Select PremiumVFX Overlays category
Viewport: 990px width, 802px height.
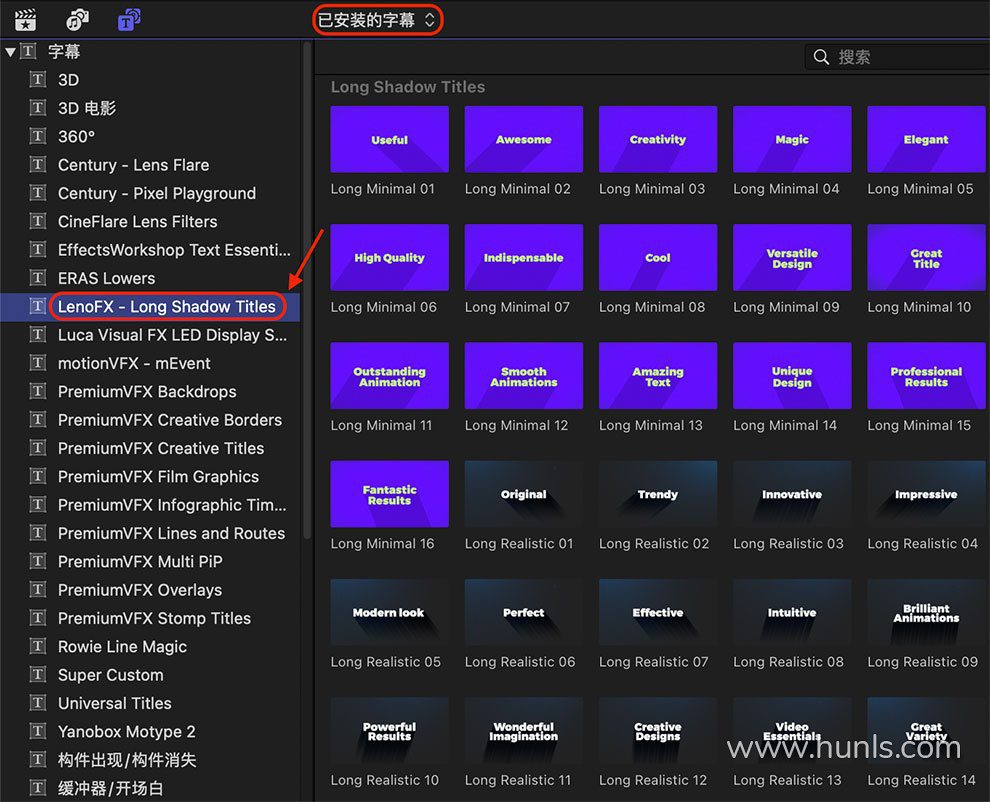click(x=150, y=590)
